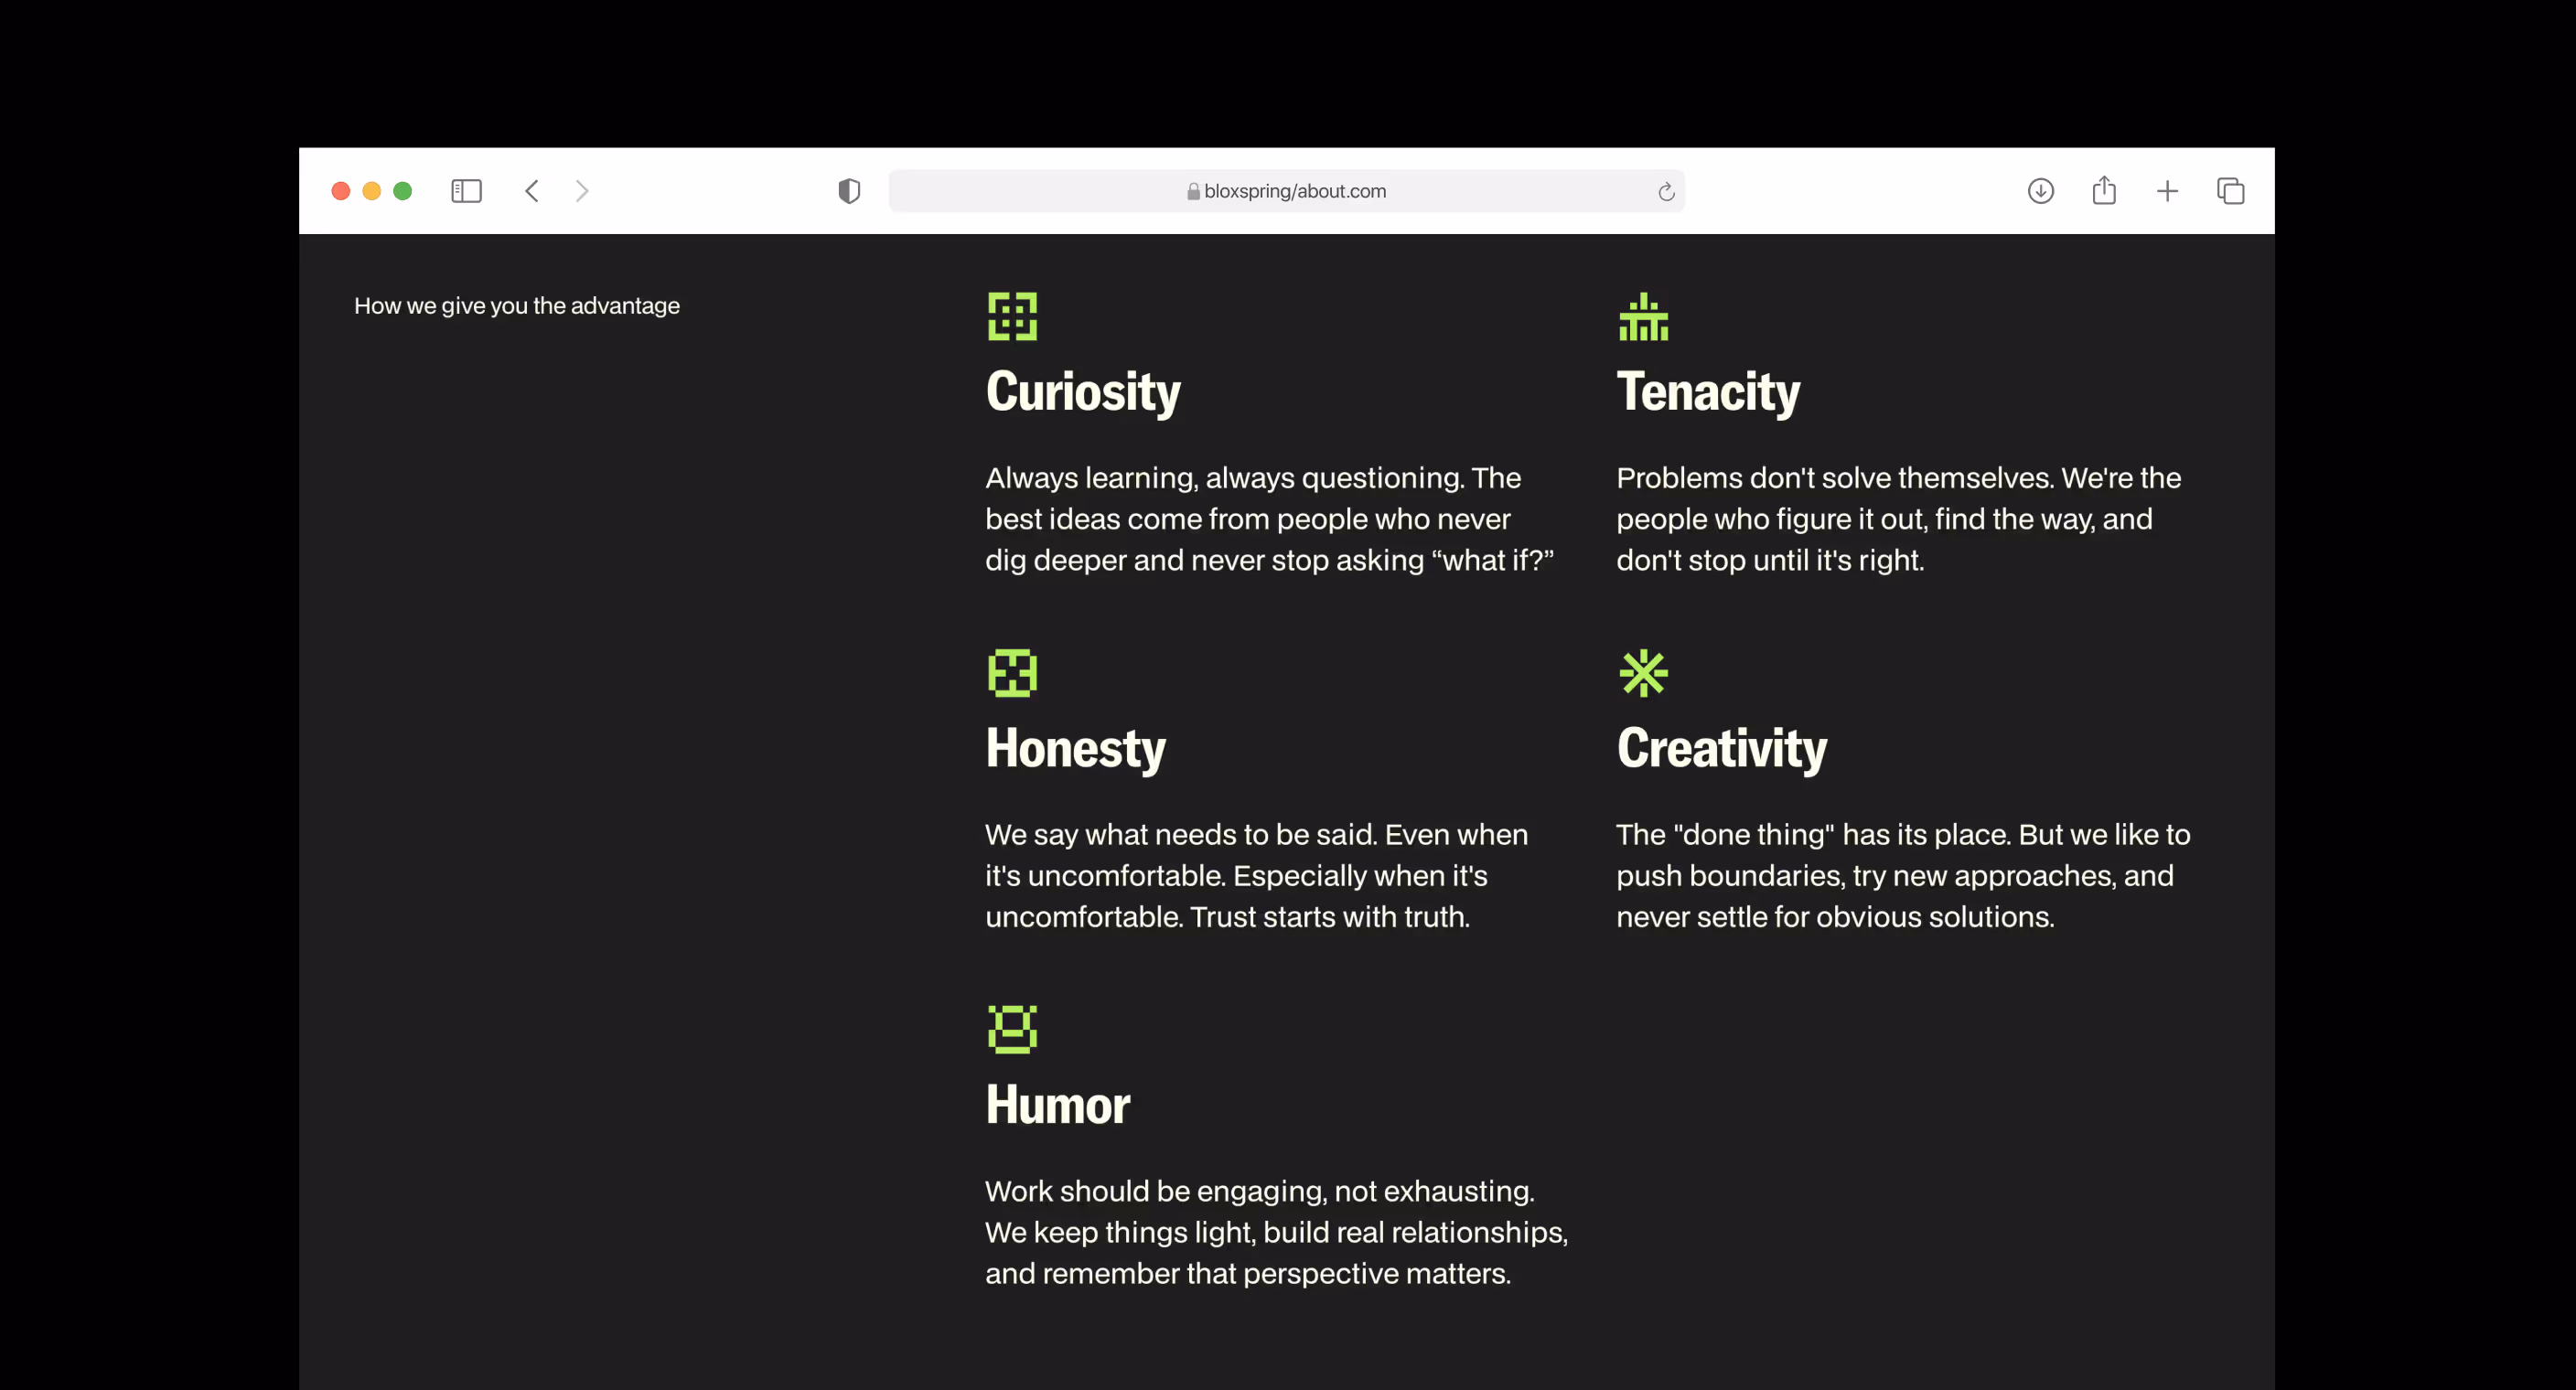This screenshot has height=1390, width=2576.
Task: Click "How we give you the advantage" text
Action: [x=517, y=306]
